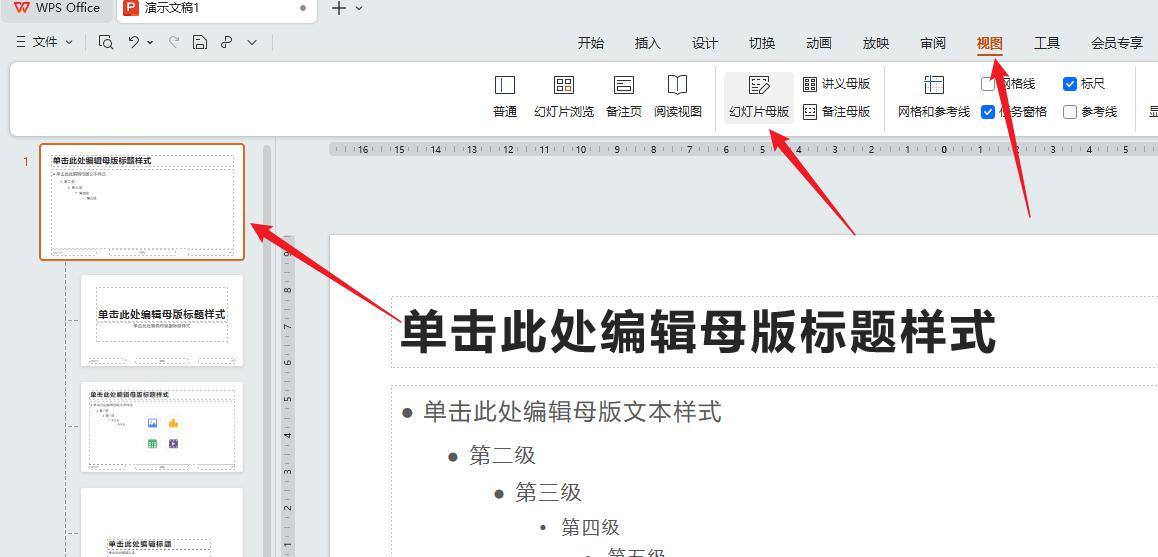The width and height of the screenshot is (1158, 557).
Task: Switch to 普通 normal view
Action: [x=504, y=96]
